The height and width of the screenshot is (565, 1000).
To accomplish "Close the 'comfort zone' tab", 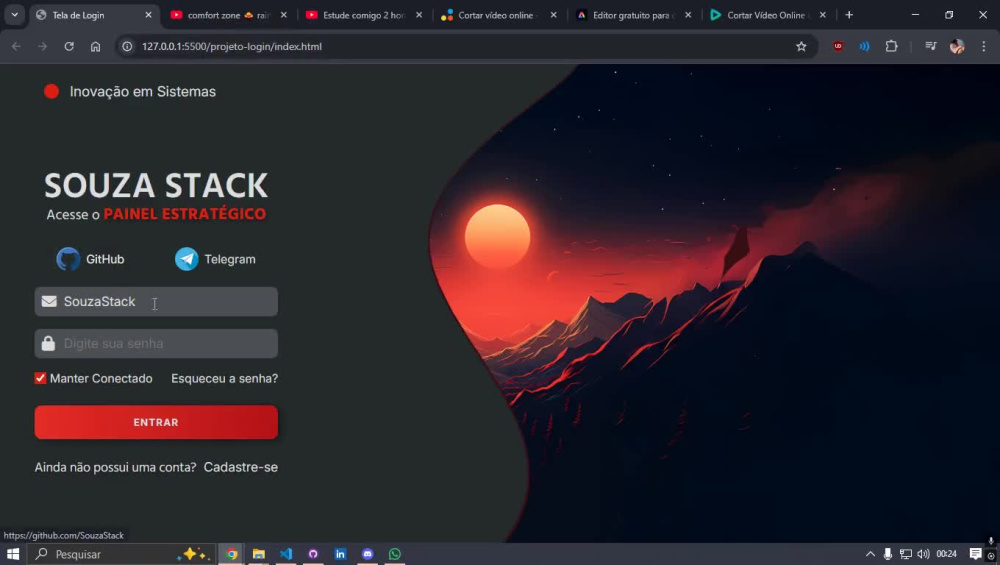I will (x=284, y=15).
